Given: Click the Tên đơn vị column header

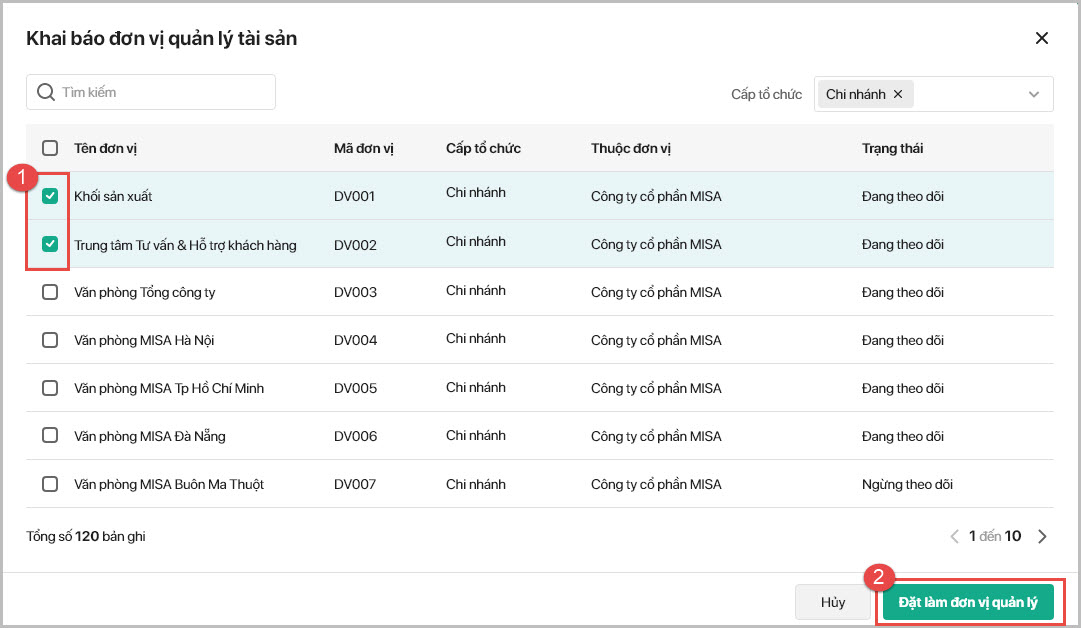Looking at the screenshot, I should 105,149.
